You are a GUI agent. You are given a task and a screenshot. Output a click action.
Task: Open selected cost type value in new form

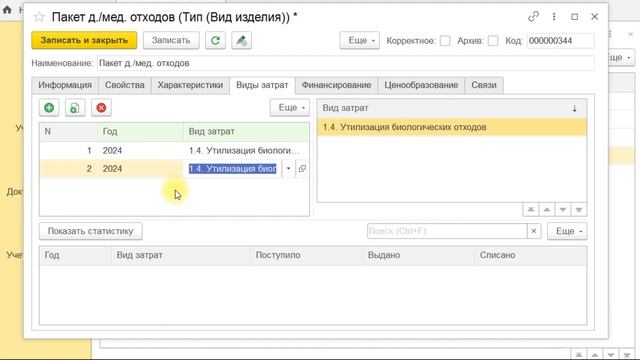(302, 169)
